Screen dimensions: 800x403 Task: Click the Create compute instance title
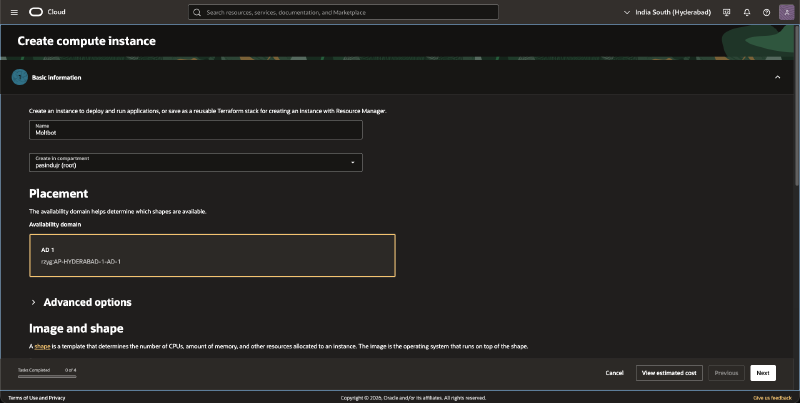[x=87, y=41]
